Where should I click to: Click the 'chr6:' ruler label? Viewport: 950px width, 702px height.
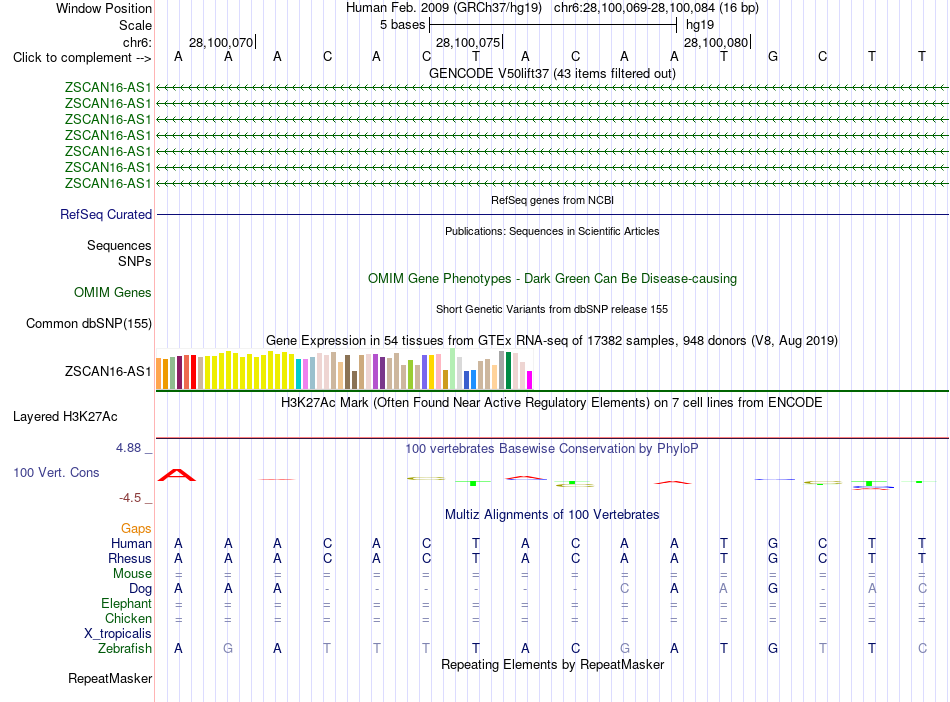point(137,42)
